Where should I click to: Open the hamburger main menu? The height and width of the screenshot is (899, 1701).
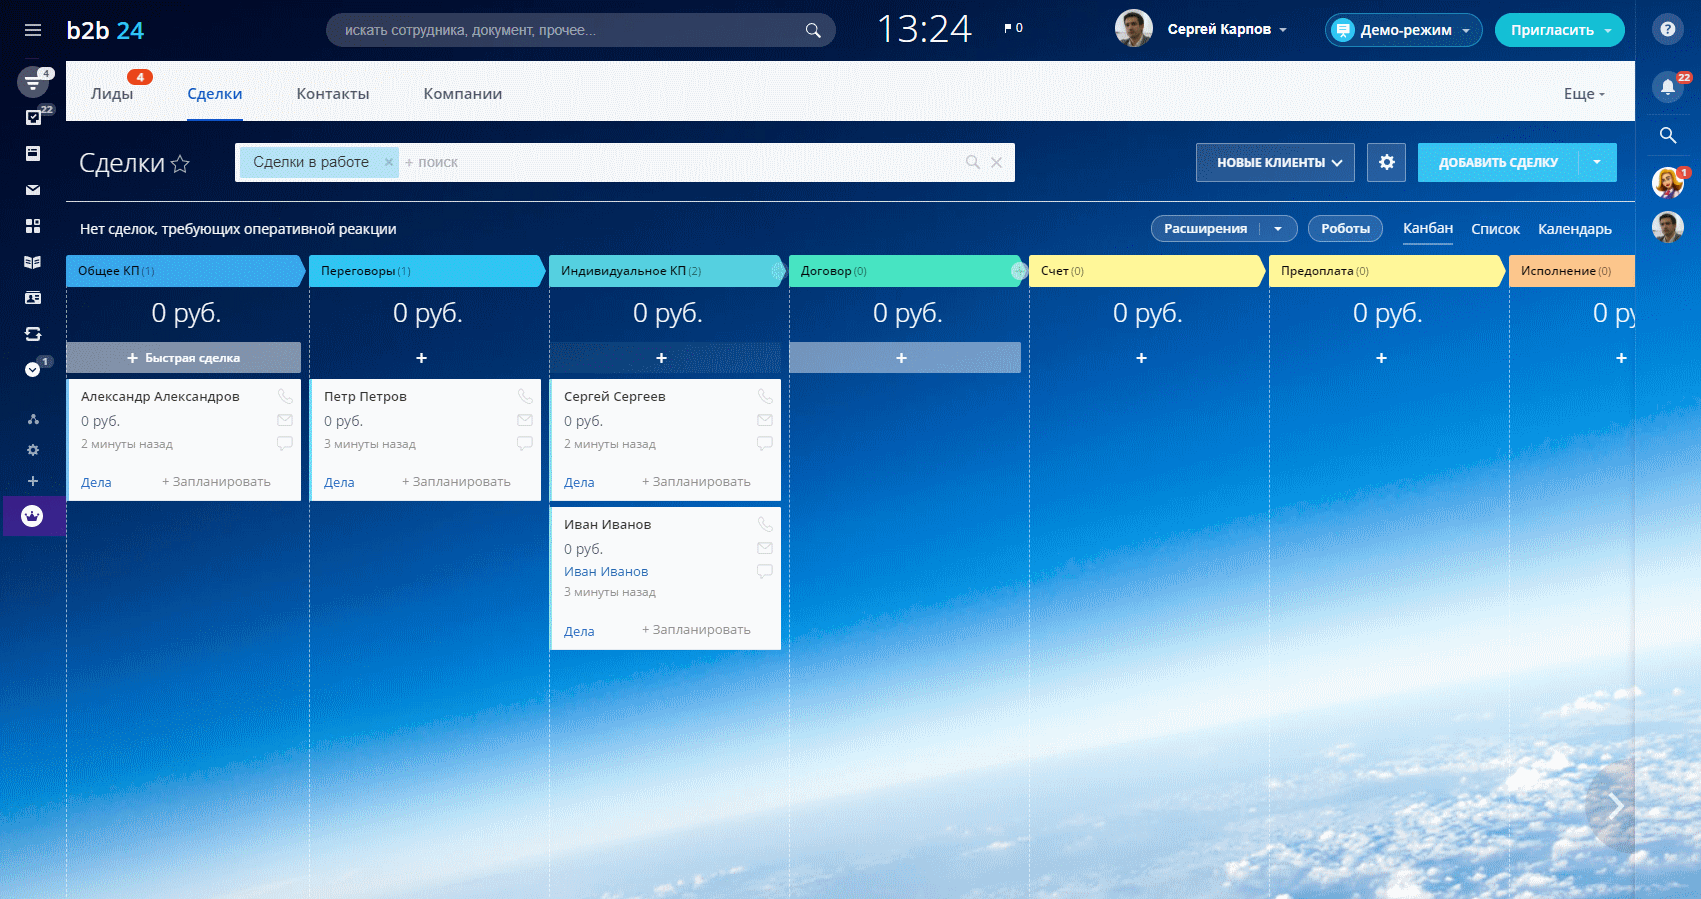[x=33, y=30]
